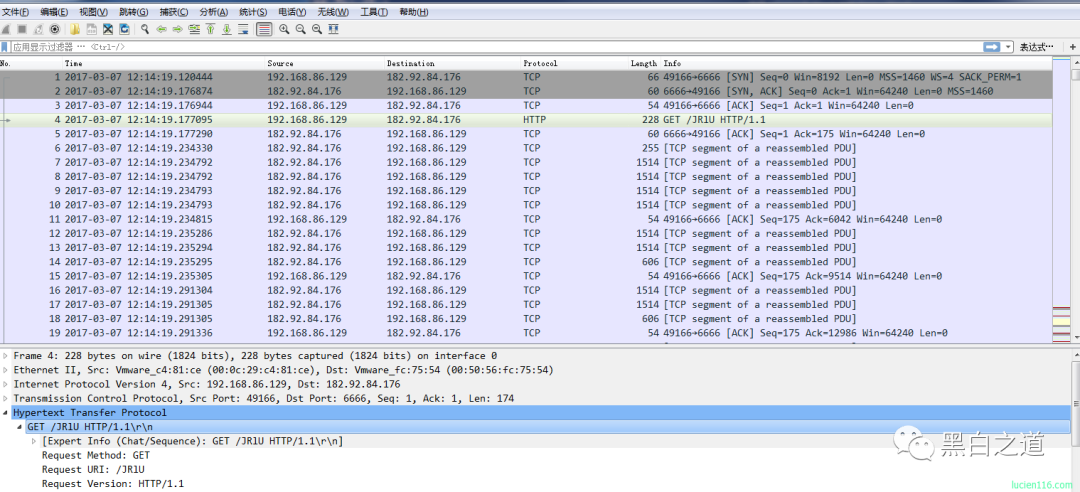Select packet 11 ACK Ack=6042 row

(526, 219)
